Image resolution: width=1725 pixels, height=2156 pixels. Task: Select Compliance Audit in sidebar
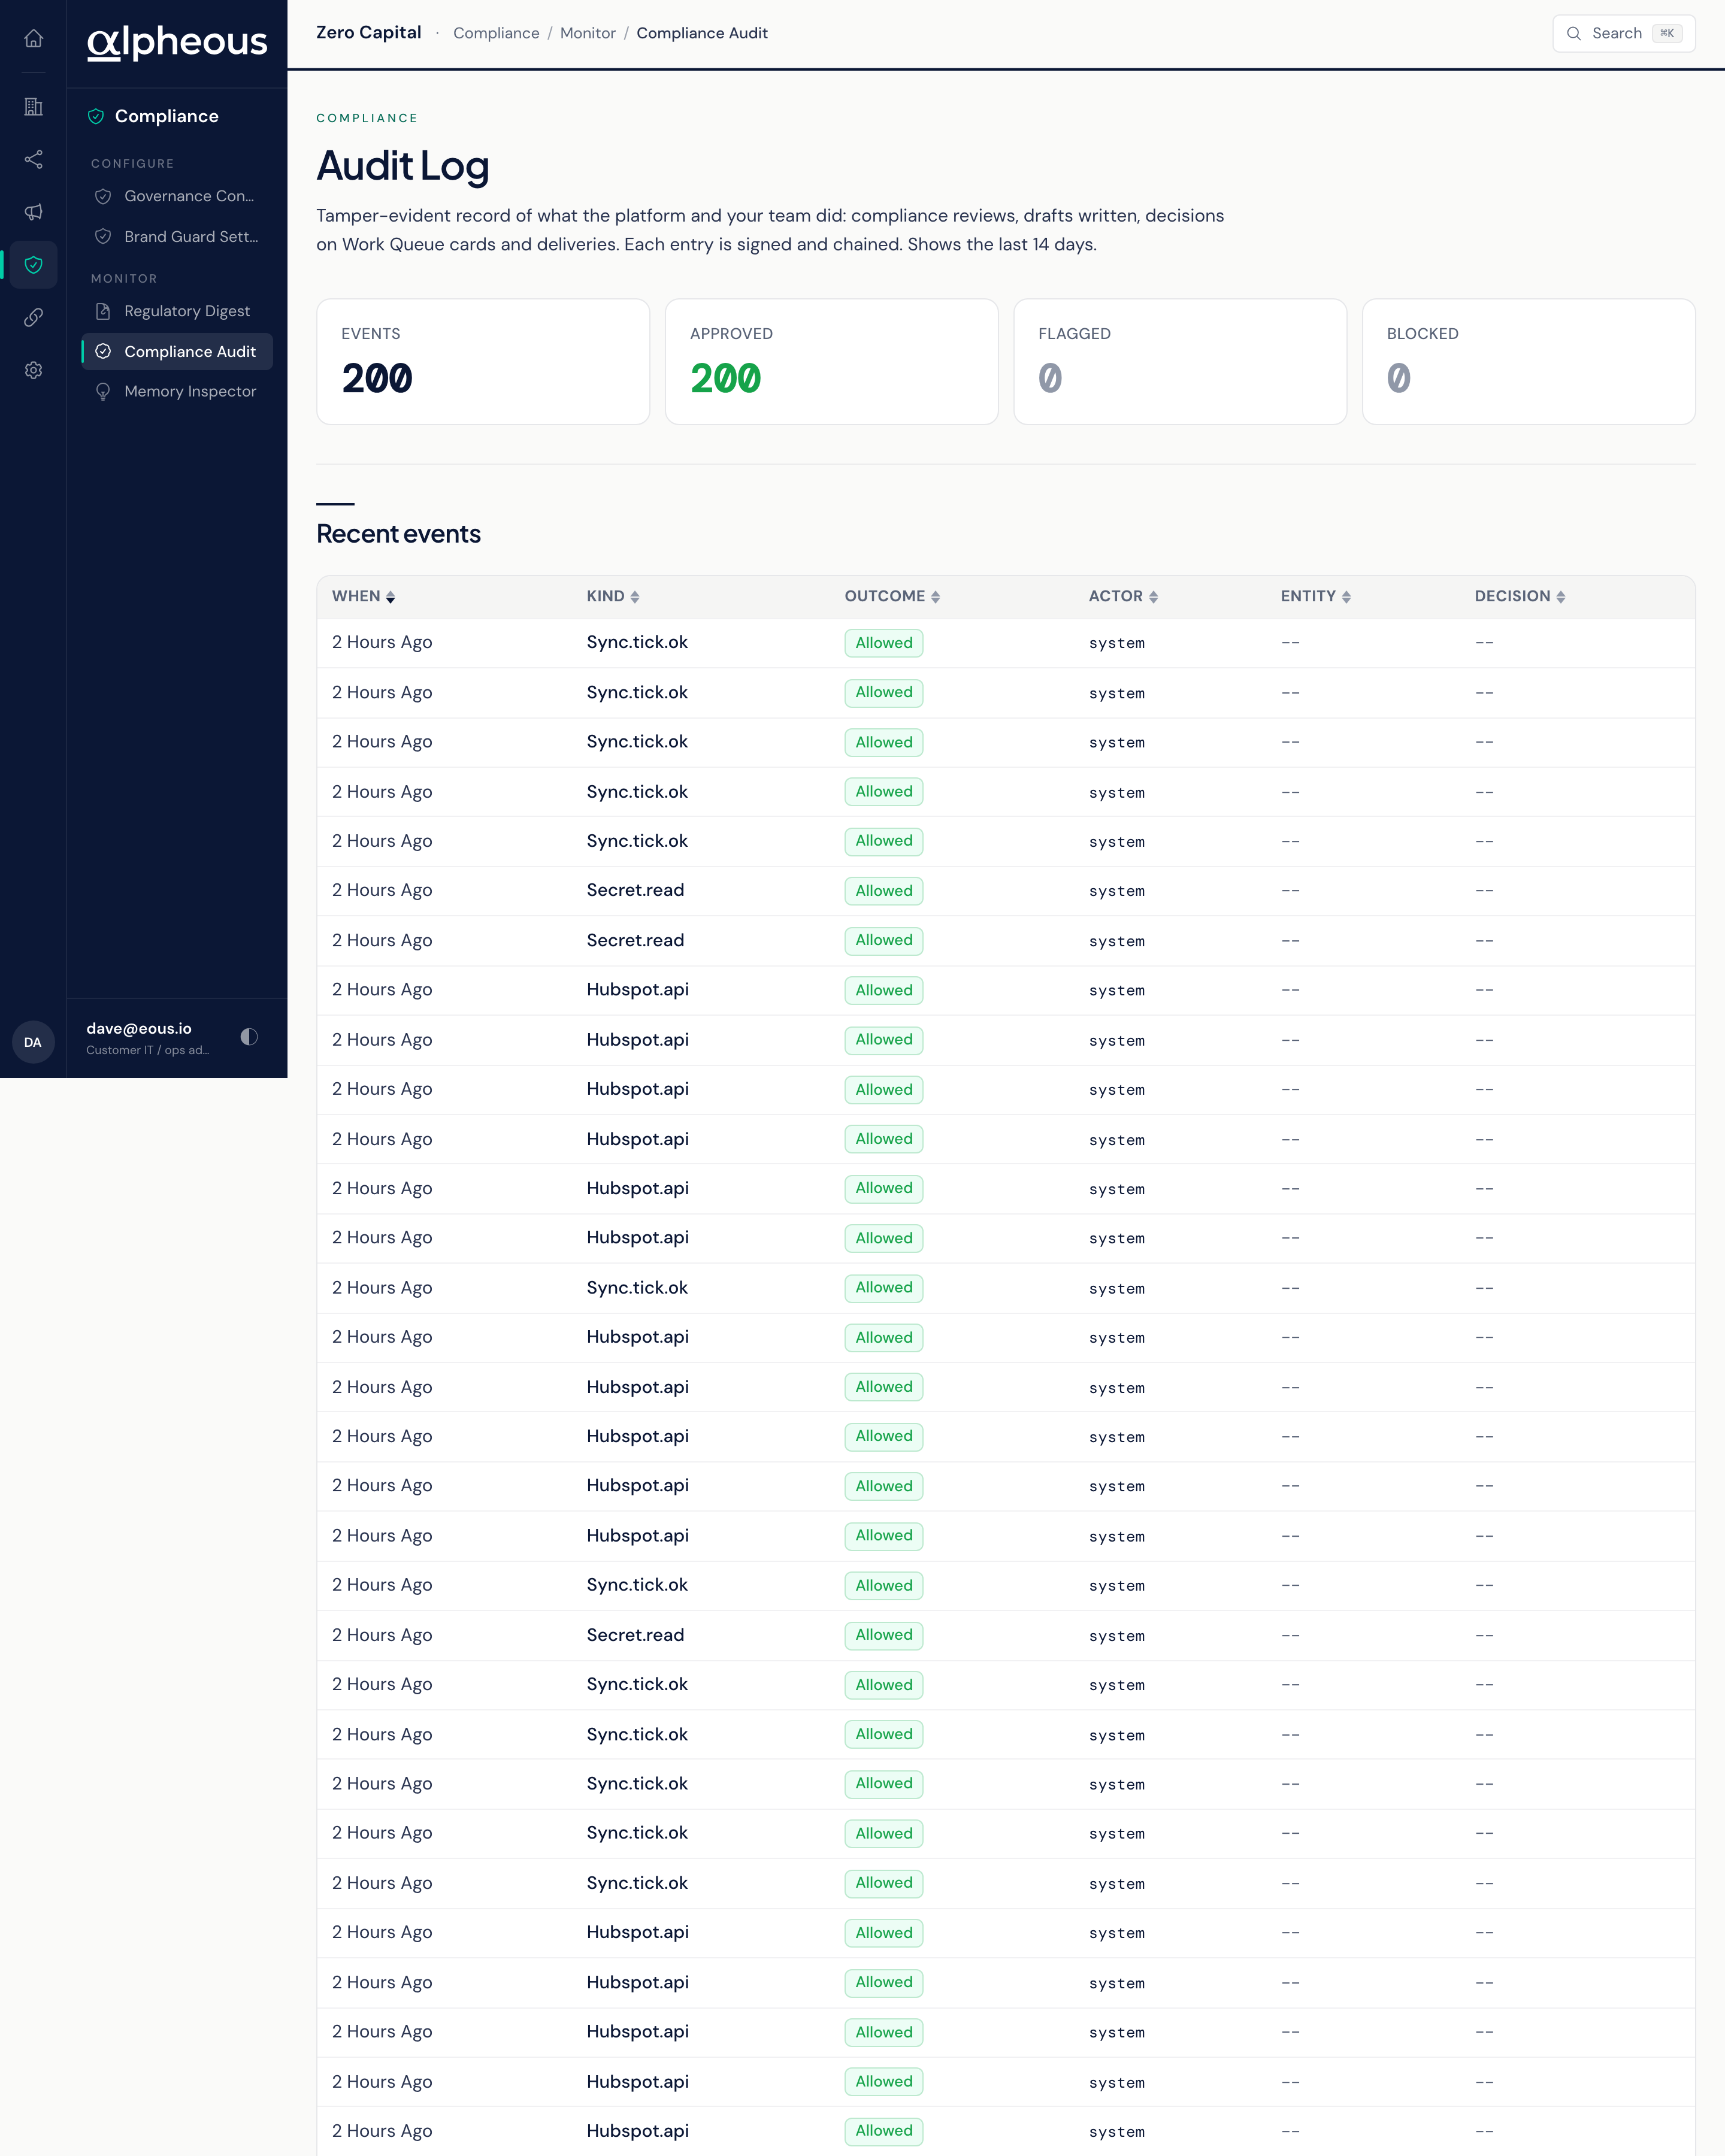pos(177,351)
